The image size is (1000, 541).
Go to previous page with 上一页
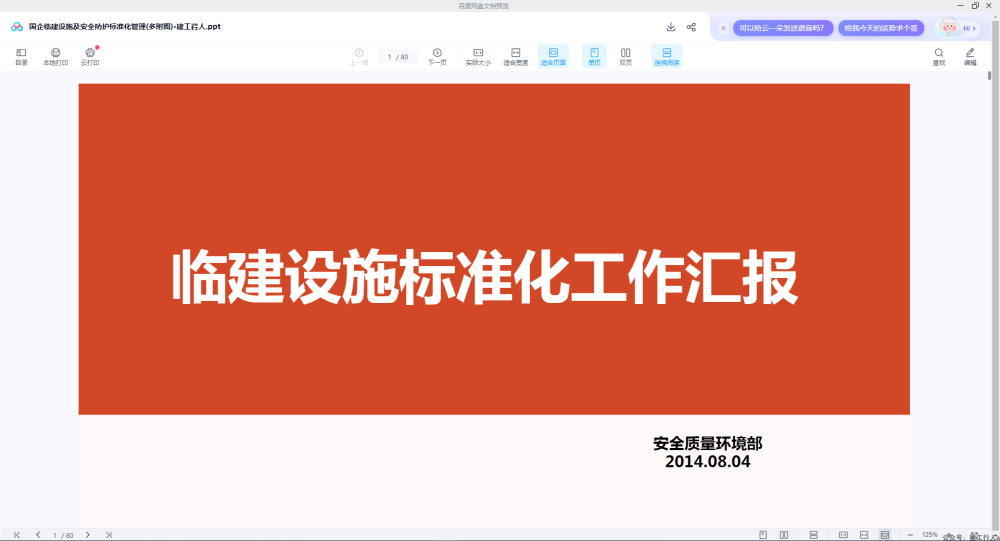click(359, 57)
